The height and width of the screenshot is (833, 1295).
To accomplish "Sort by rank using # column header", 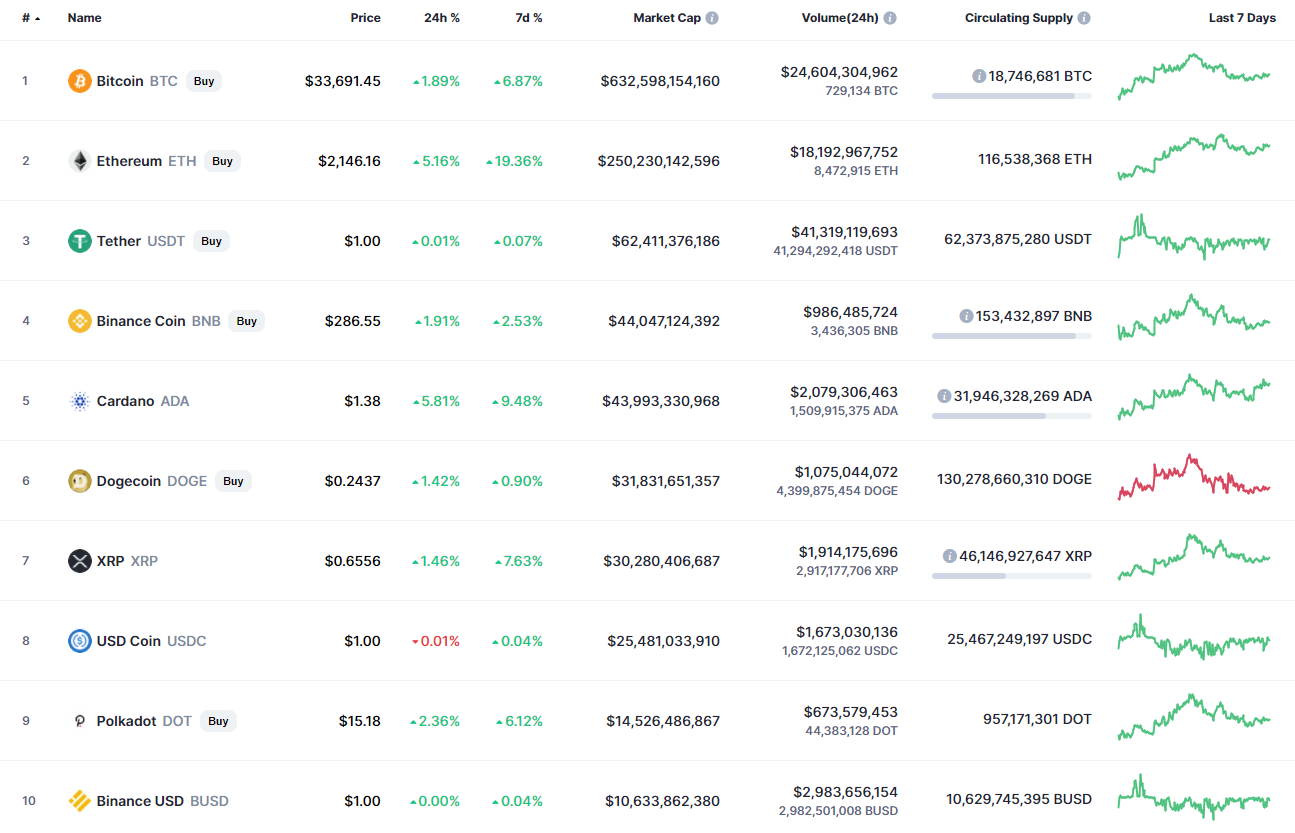I will [x=31, y=18].
